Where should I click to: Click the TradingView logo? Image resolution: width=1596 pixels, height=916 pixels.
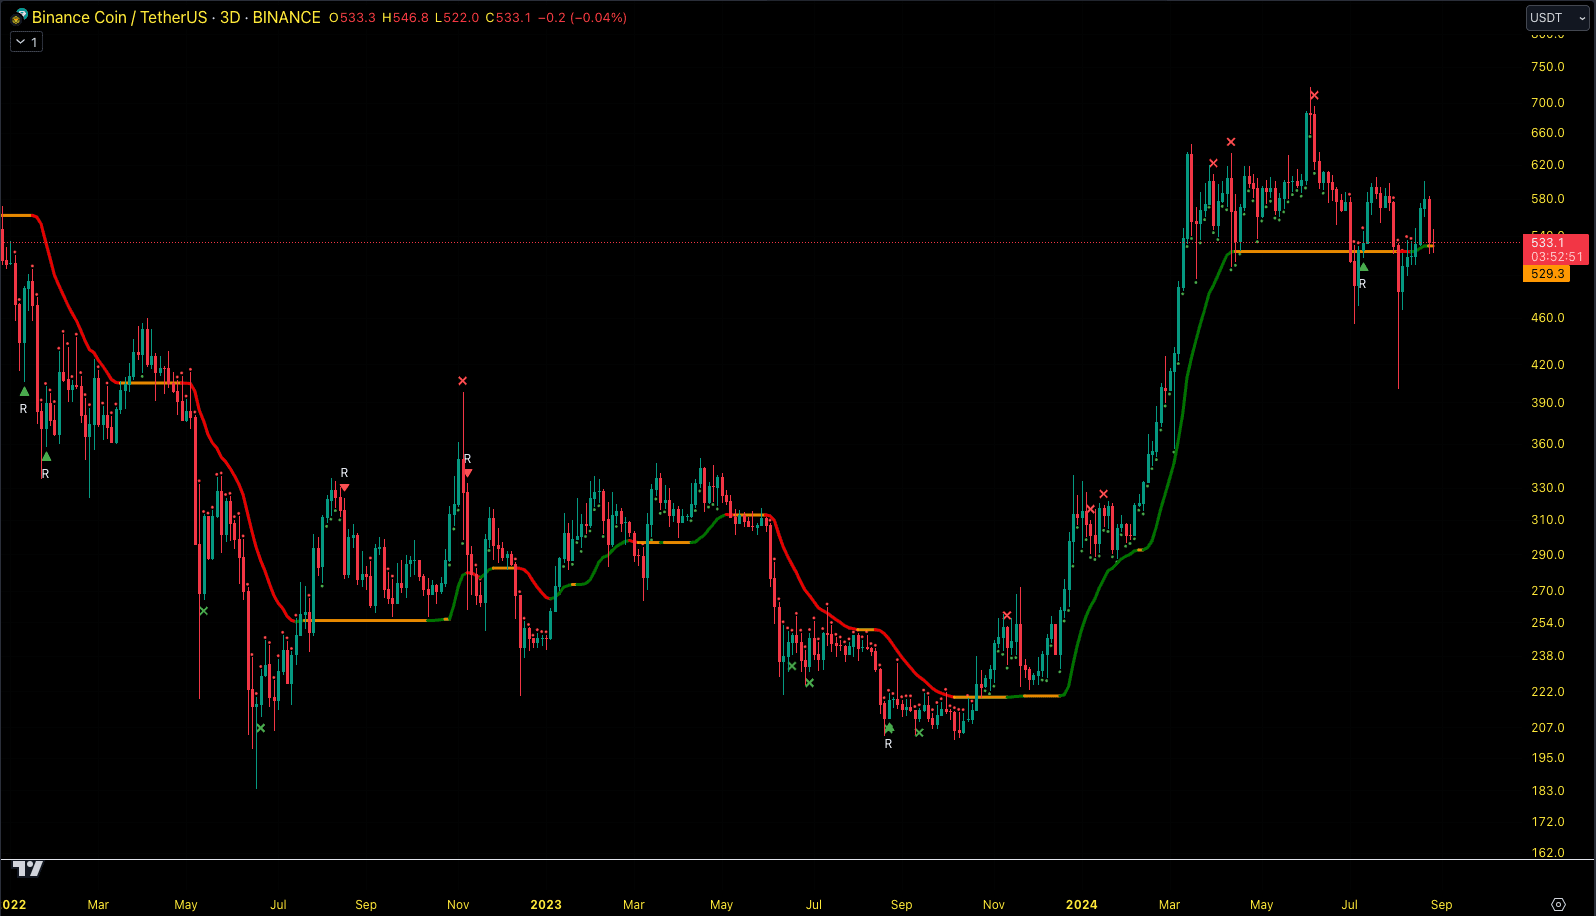28,868
